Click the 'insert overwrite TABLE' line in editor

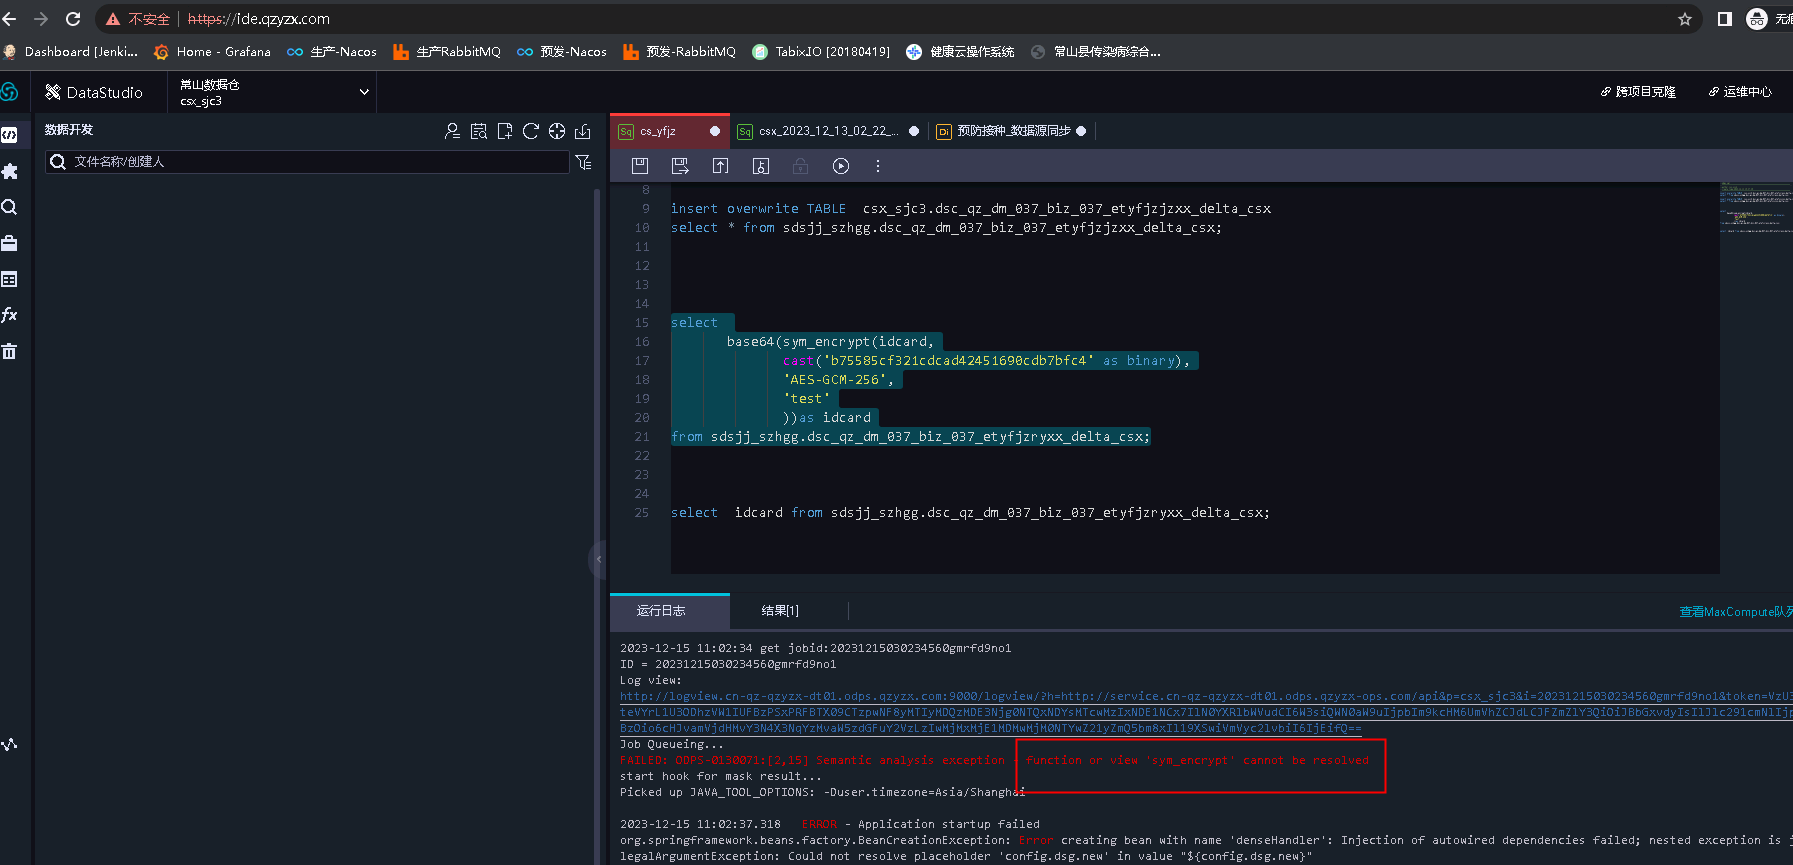tap(971, 209)
